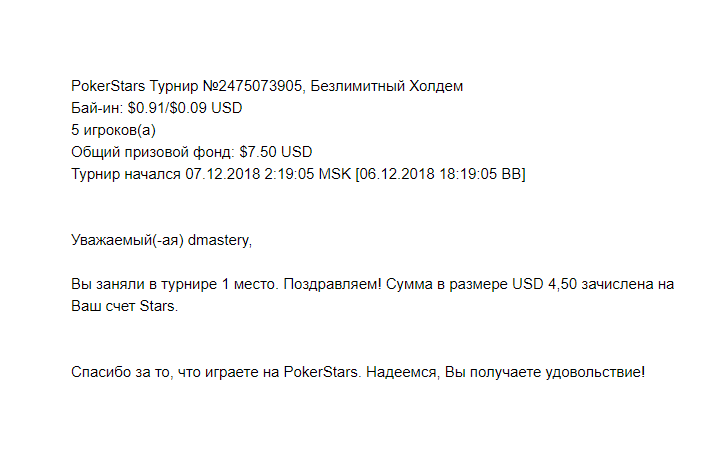Click the Бай-ин label
This screenshot has width=721, height=455.
[97, 108]
